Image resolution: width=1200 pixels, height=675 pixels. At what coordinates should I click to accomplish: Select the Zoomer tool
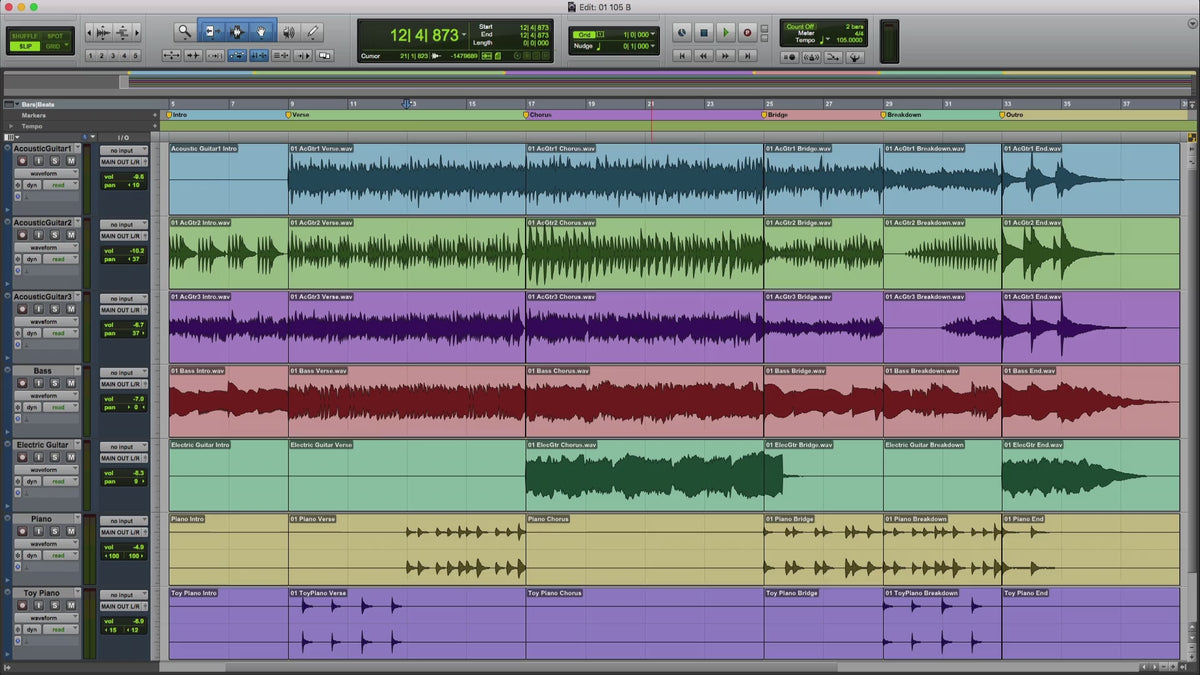185,32
